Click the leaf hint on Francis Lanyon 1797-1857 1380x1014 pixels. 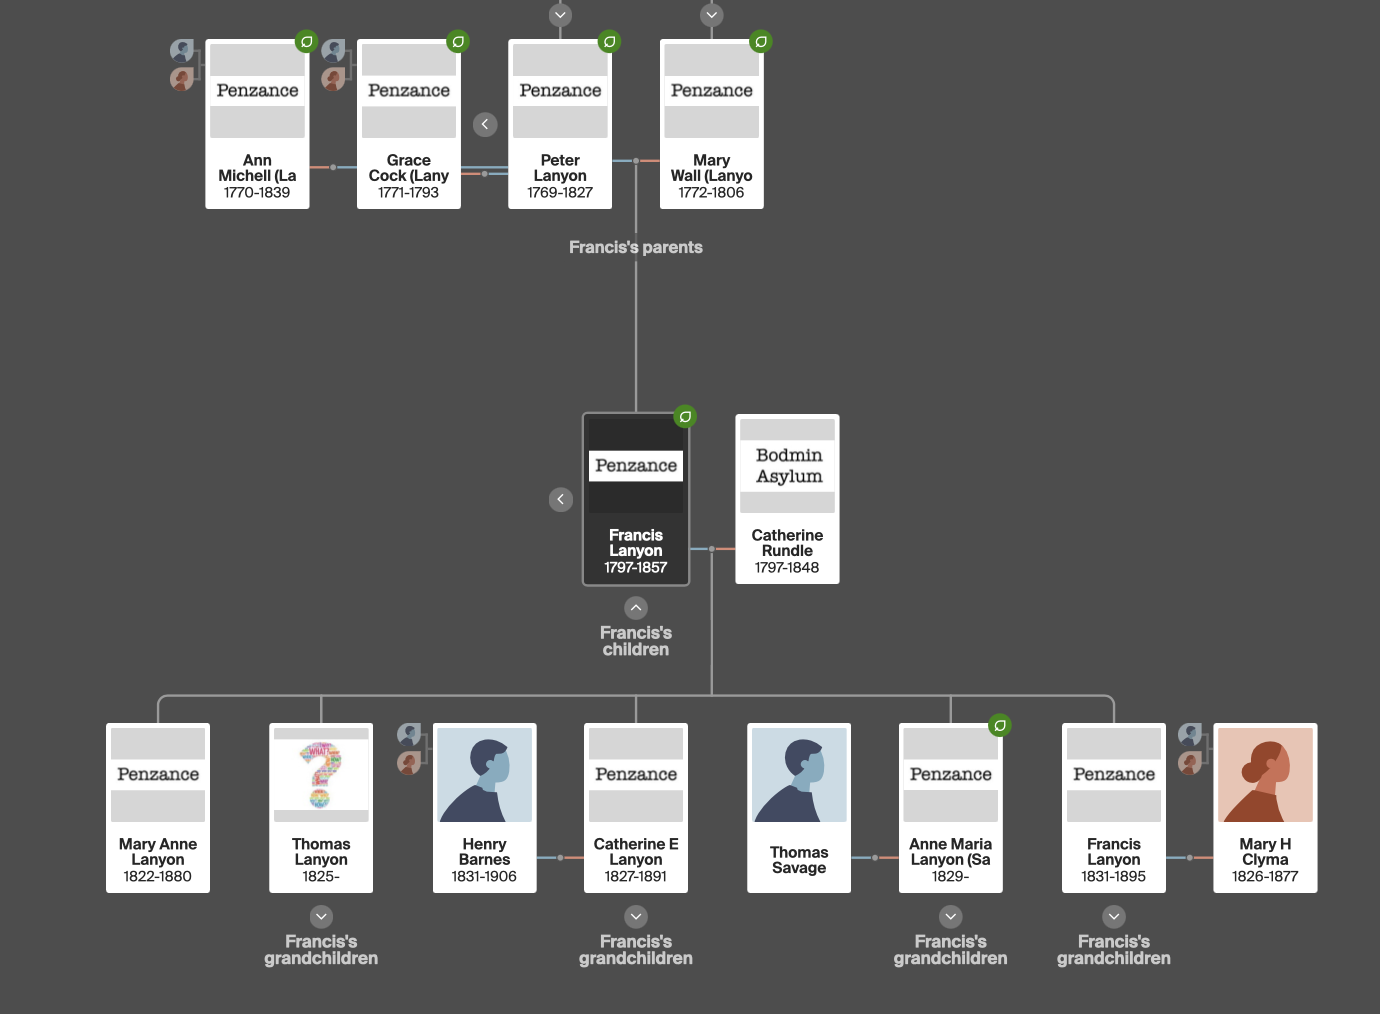click(685, 417)
